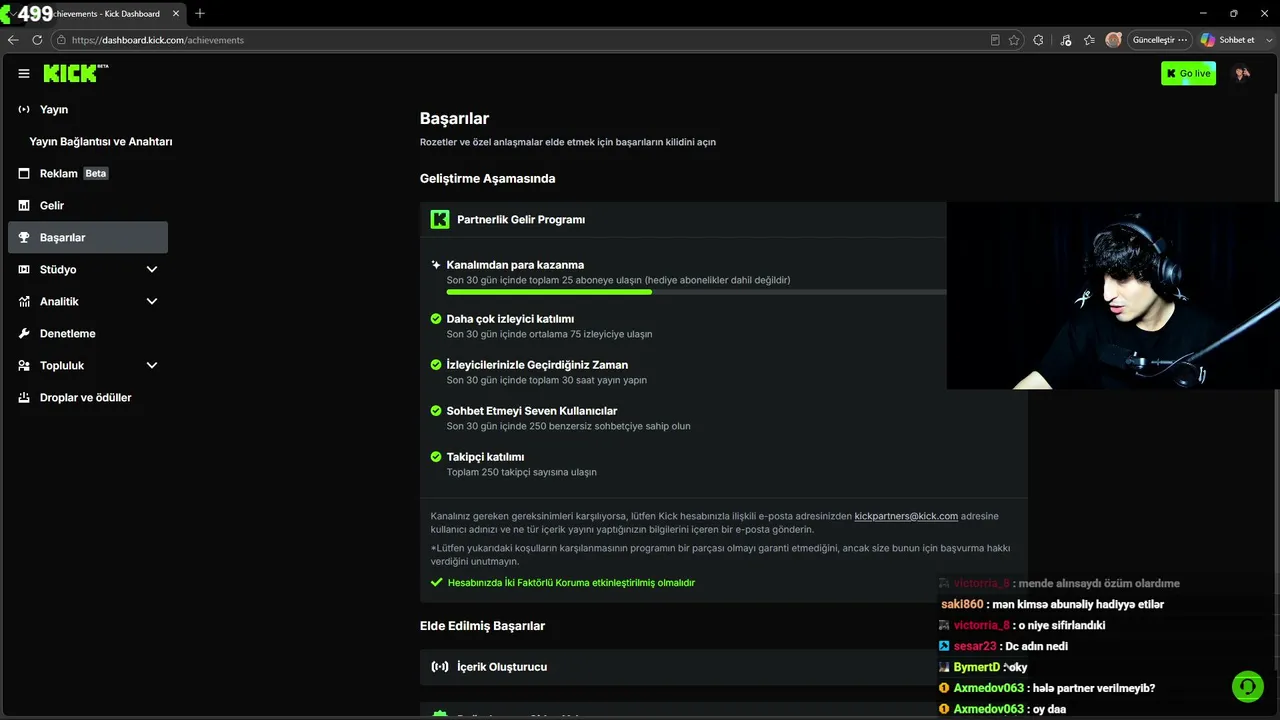Click the İzleyicilerinizle Geçirdiğiniz Zaman checkmark
The image size is (1280, 720).
pos(436,365)
